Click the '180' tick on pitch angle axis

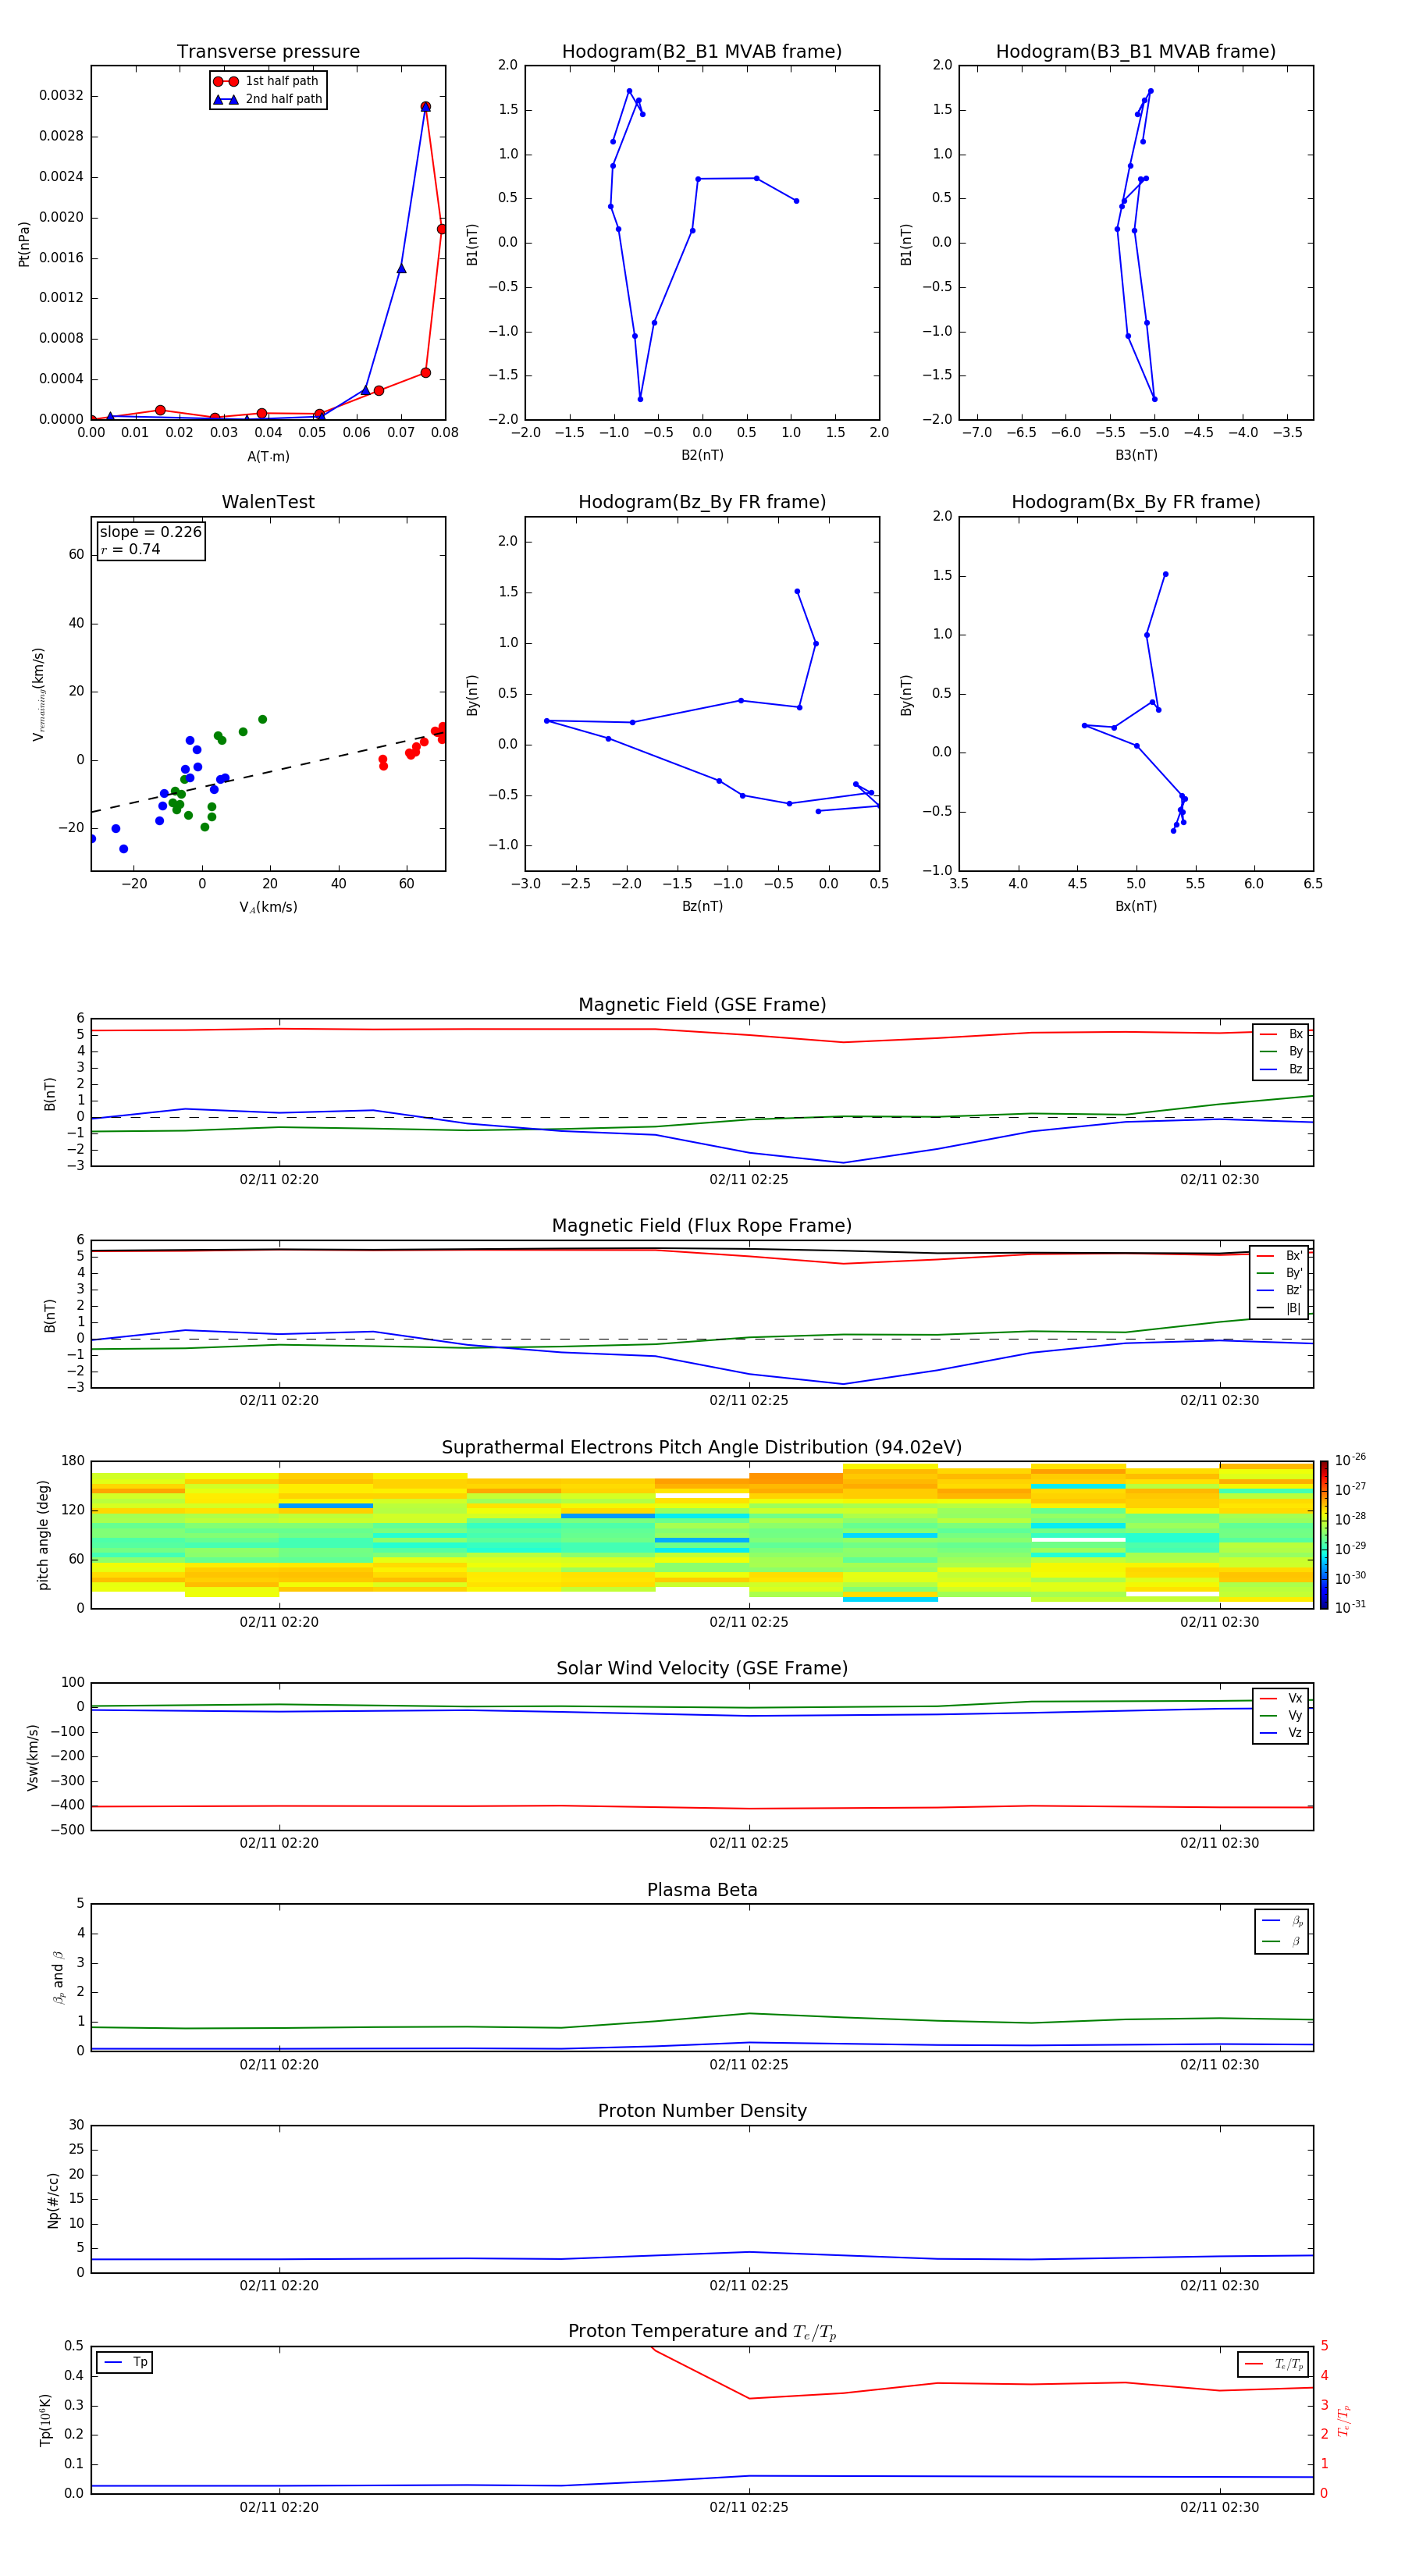(73, 1461)
